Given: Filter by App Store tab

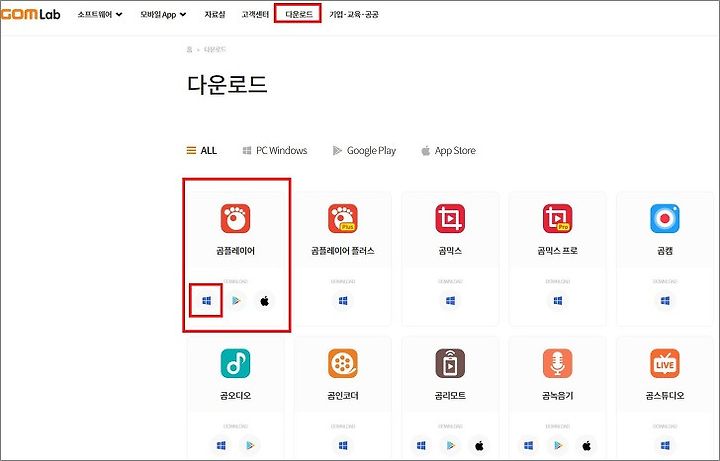Looking at the screenshot, I should point(448,150).
